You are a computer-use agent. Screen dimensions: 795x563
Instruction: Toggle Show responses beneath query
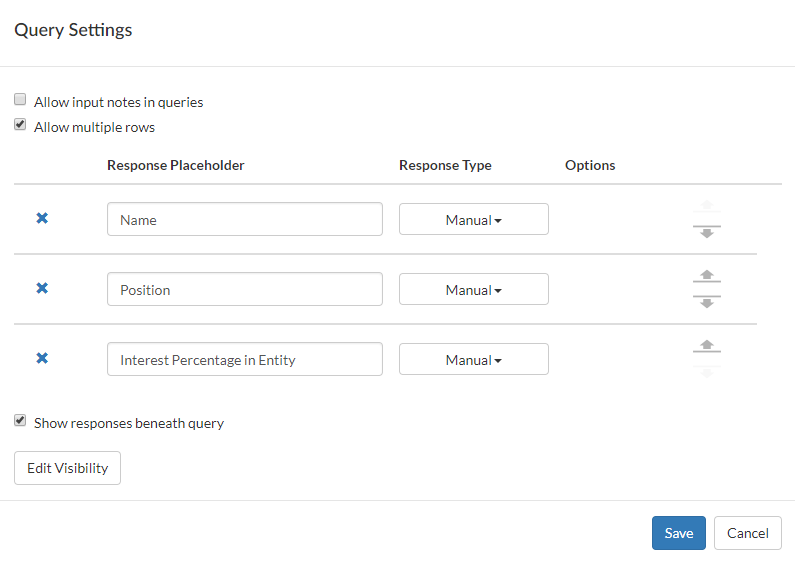(x=20, y=421)
